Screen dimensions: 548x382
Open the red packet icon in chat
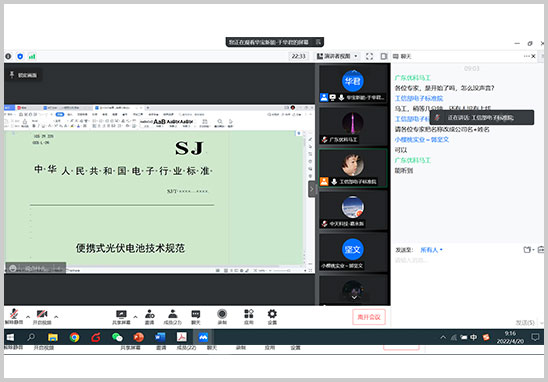point(541,250)
